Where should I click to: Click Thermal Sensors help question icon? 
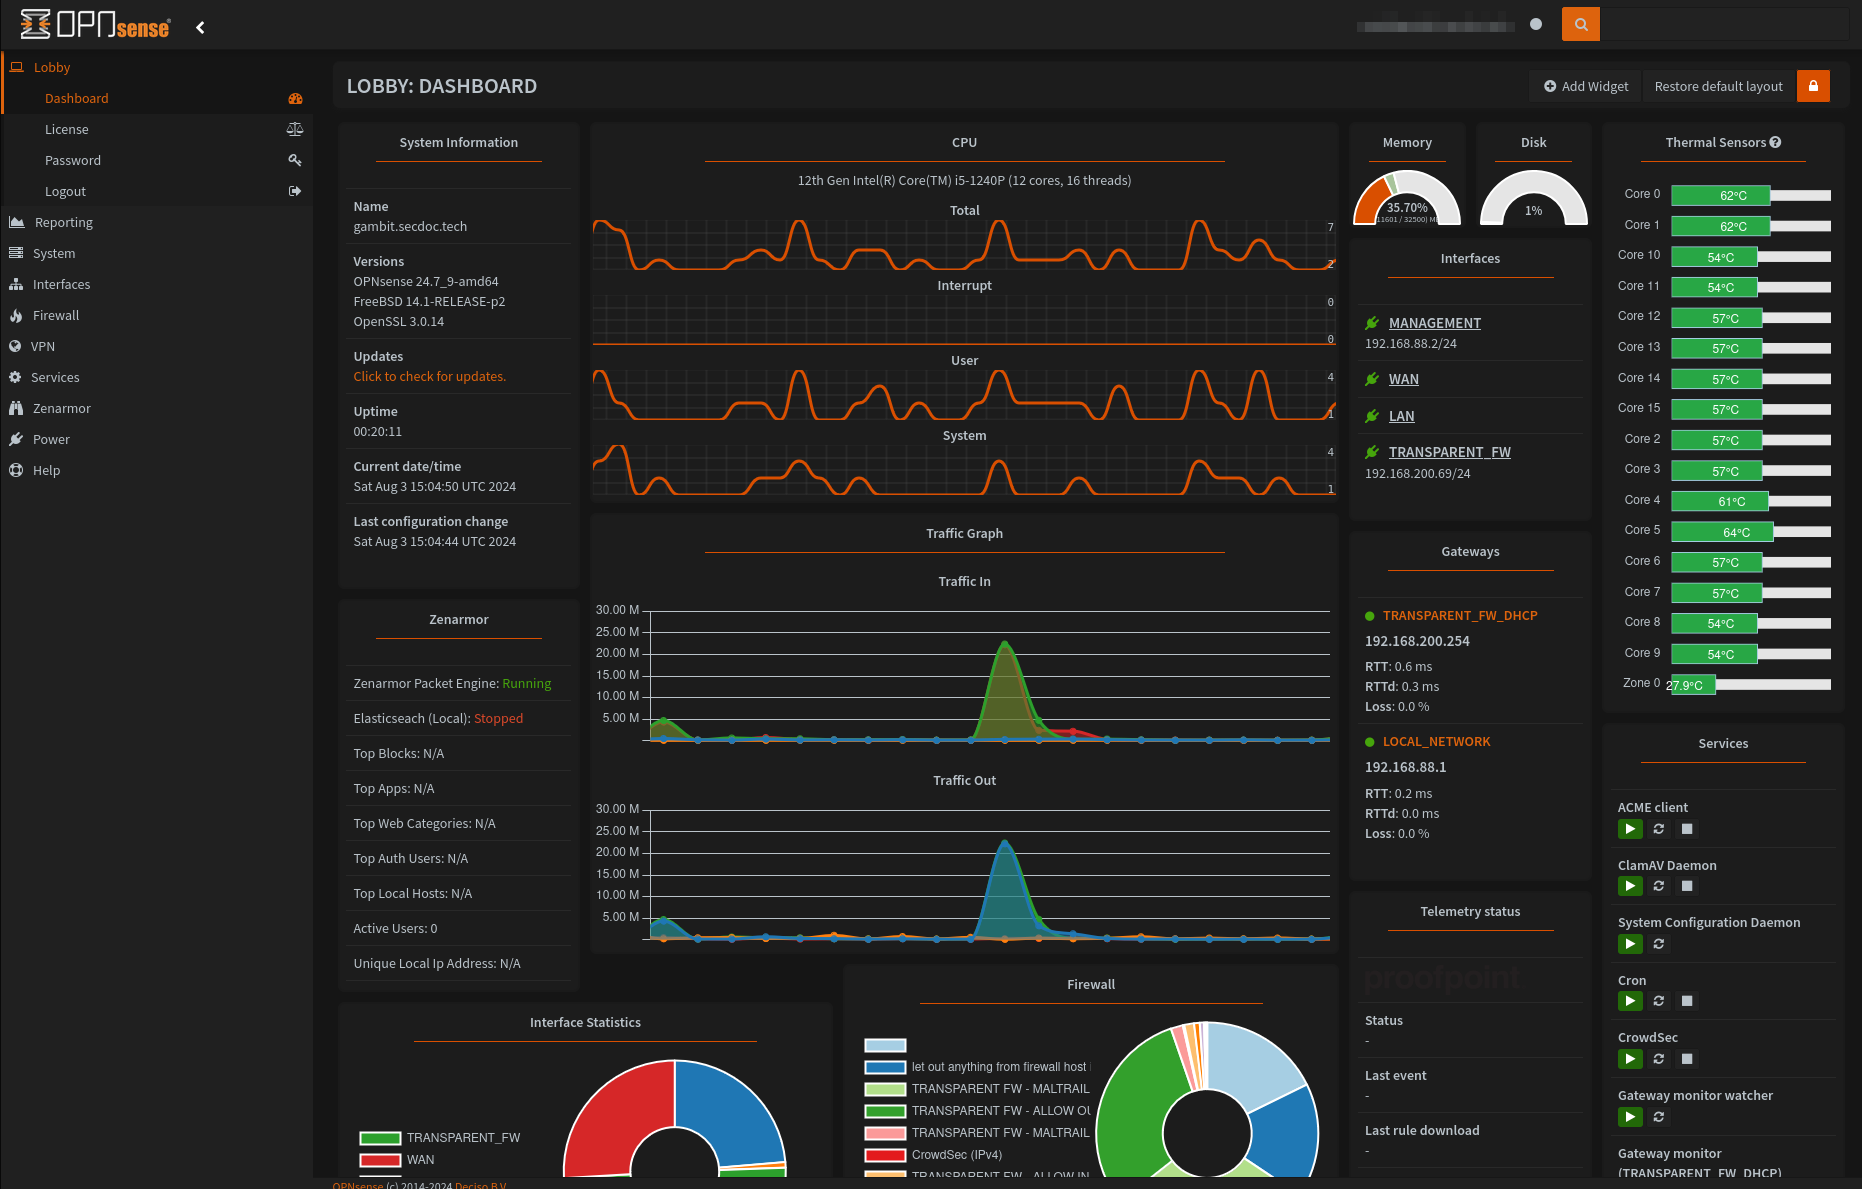[x=1775, y=142]
